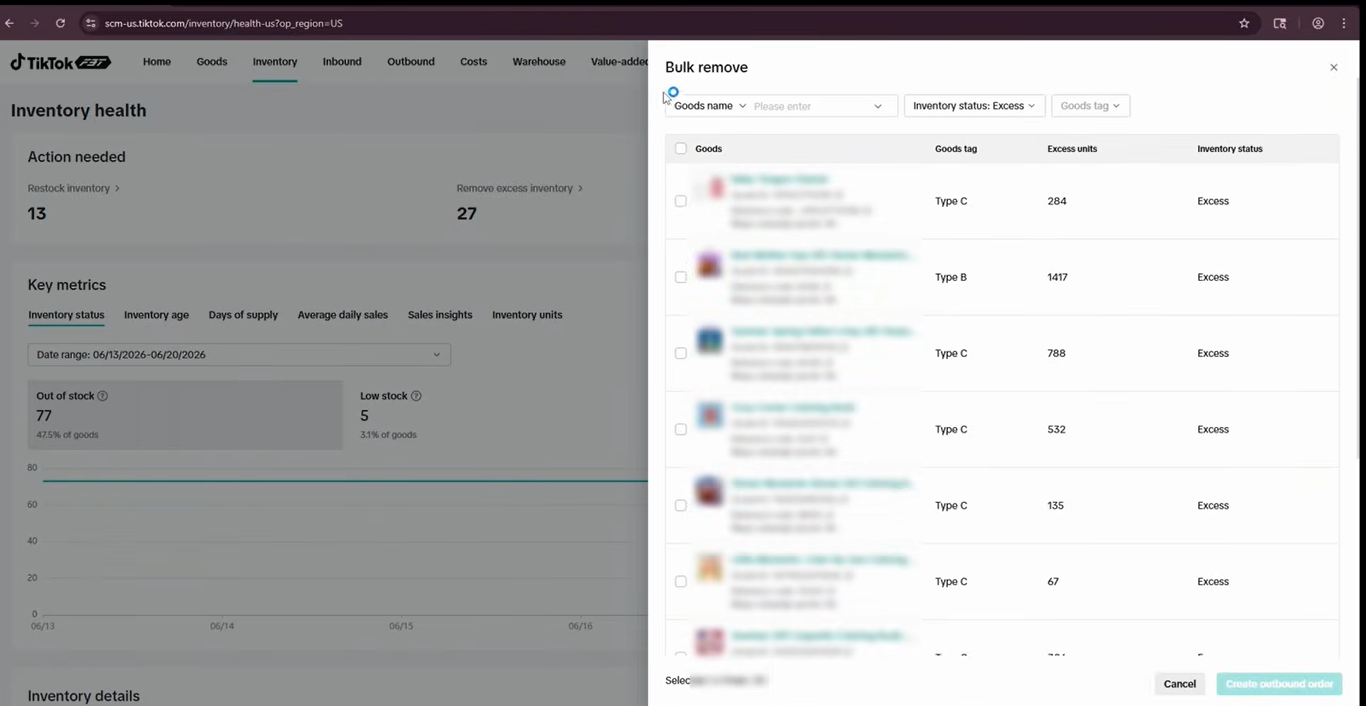This screenshot has height=706, width=1366.
Task: Reload the browser page
Action: (60, 23)
